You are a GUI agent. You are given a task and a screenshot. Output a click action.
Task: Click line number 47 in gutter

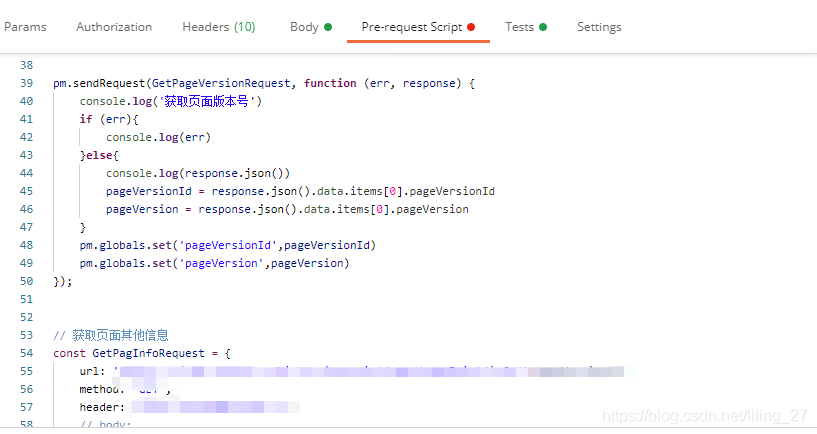27,227
